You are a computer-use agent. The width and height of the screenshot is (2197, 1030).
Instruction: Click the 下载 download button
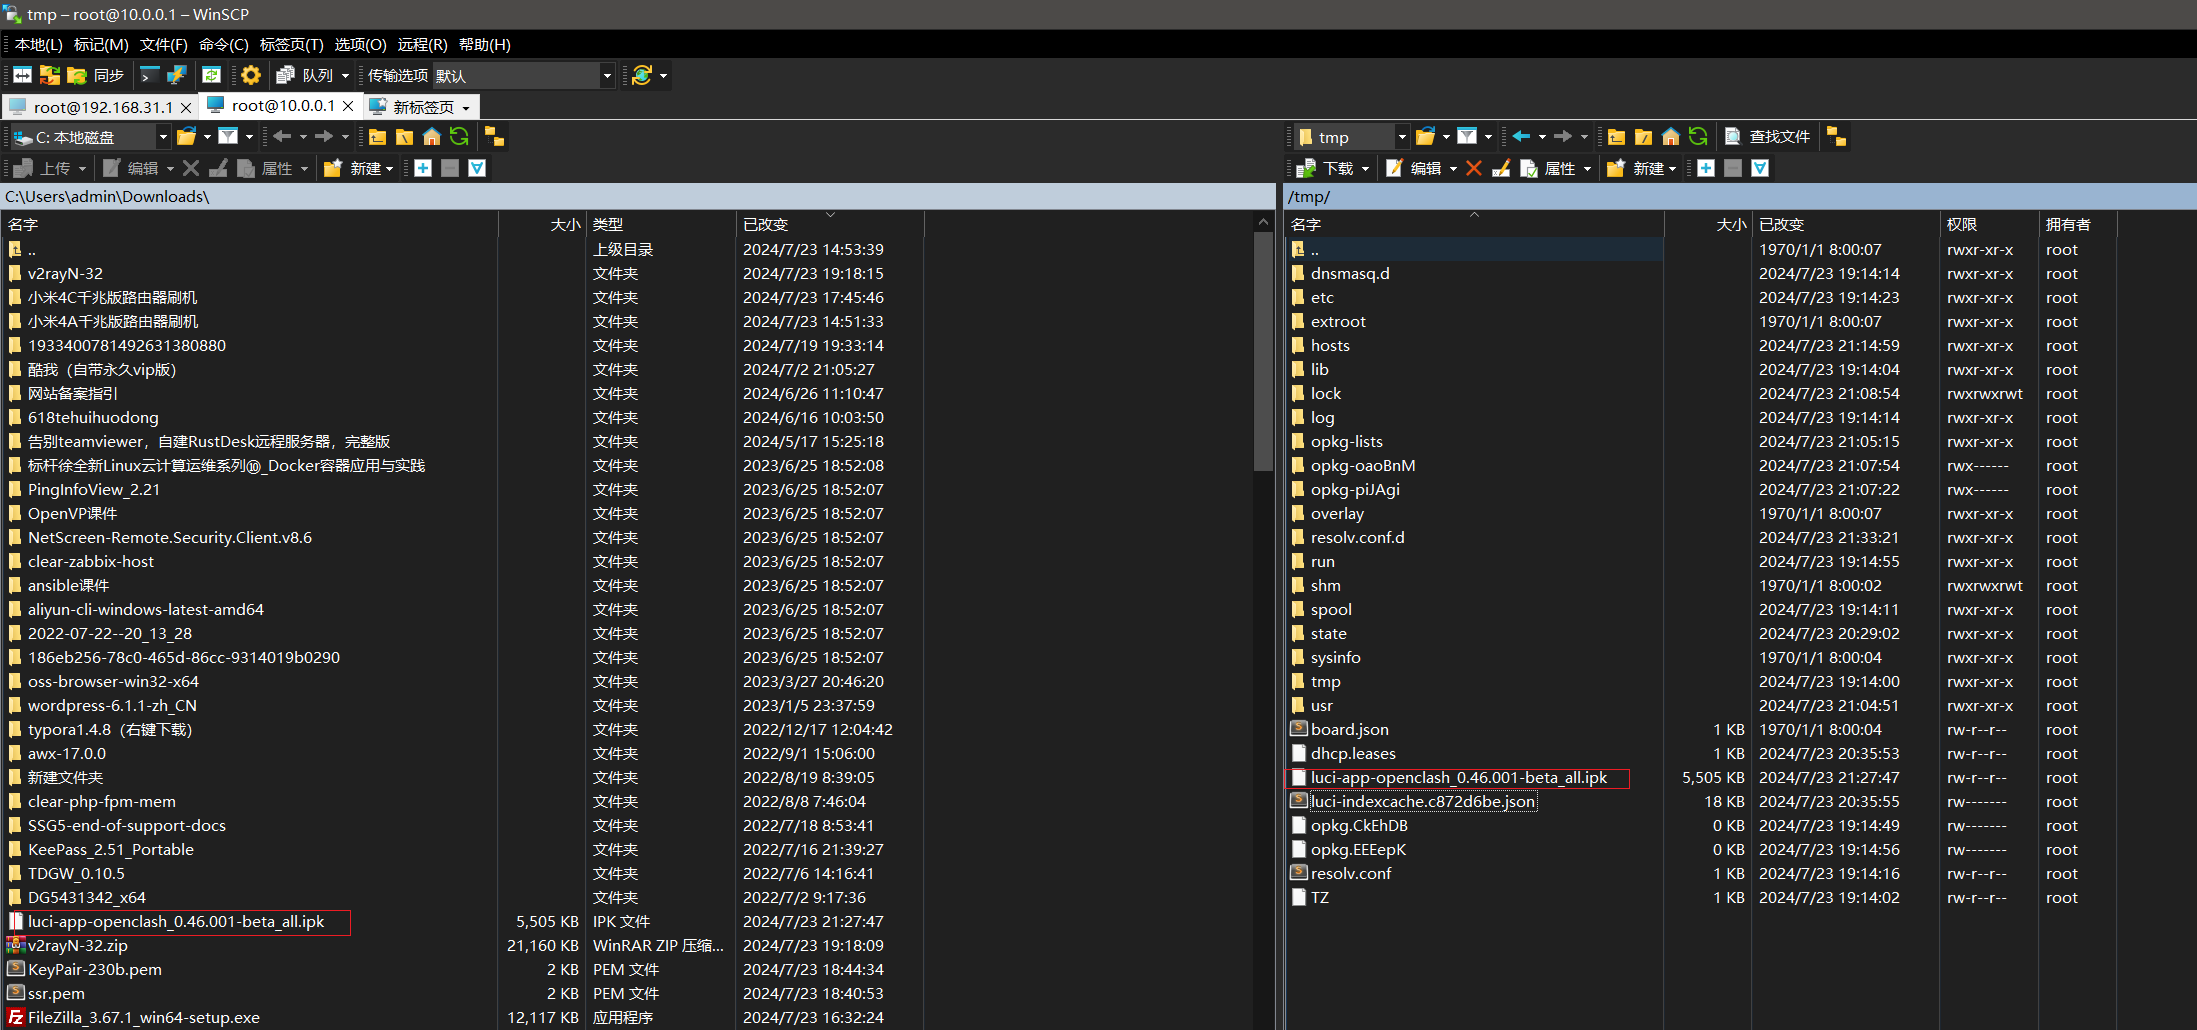(x=1336, y=168)
